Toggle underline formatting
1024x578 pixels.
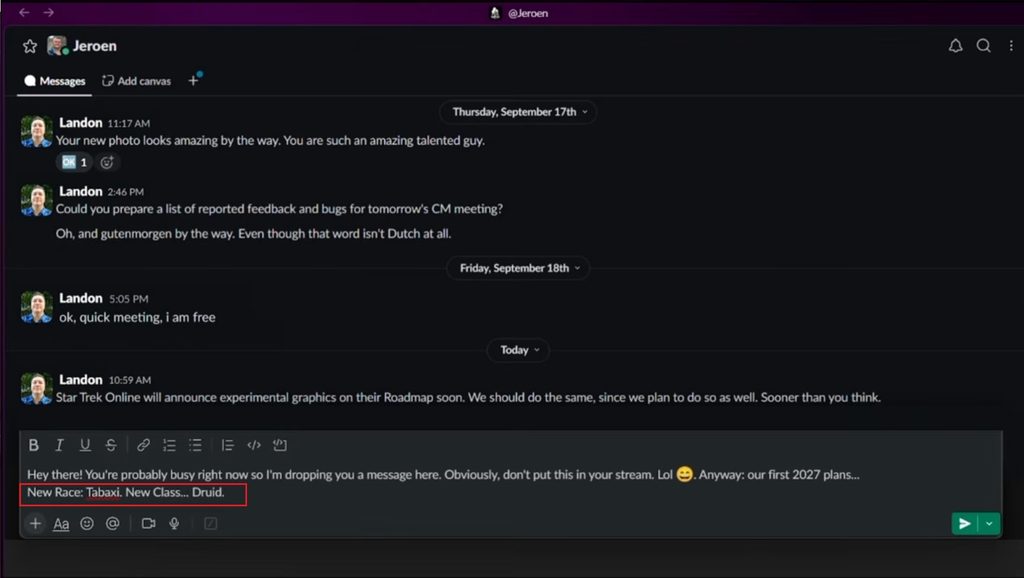point(85,445)
